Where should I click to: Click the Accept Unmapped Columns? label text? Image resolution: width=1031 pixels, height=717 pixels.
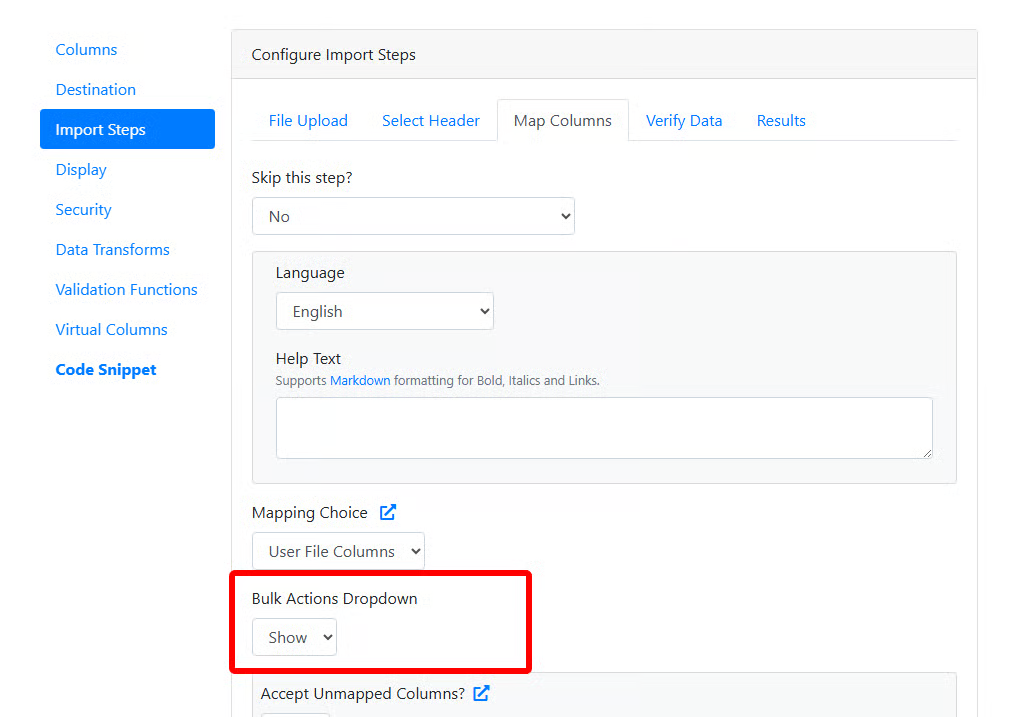(362, 693)
